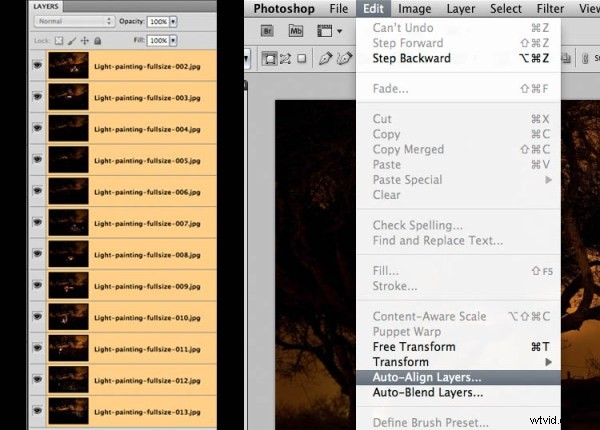The width and height of the screenshot is (600, 430).
Task: Select the Pen tool icon in options bar
Action: click(x=325, y=59)
